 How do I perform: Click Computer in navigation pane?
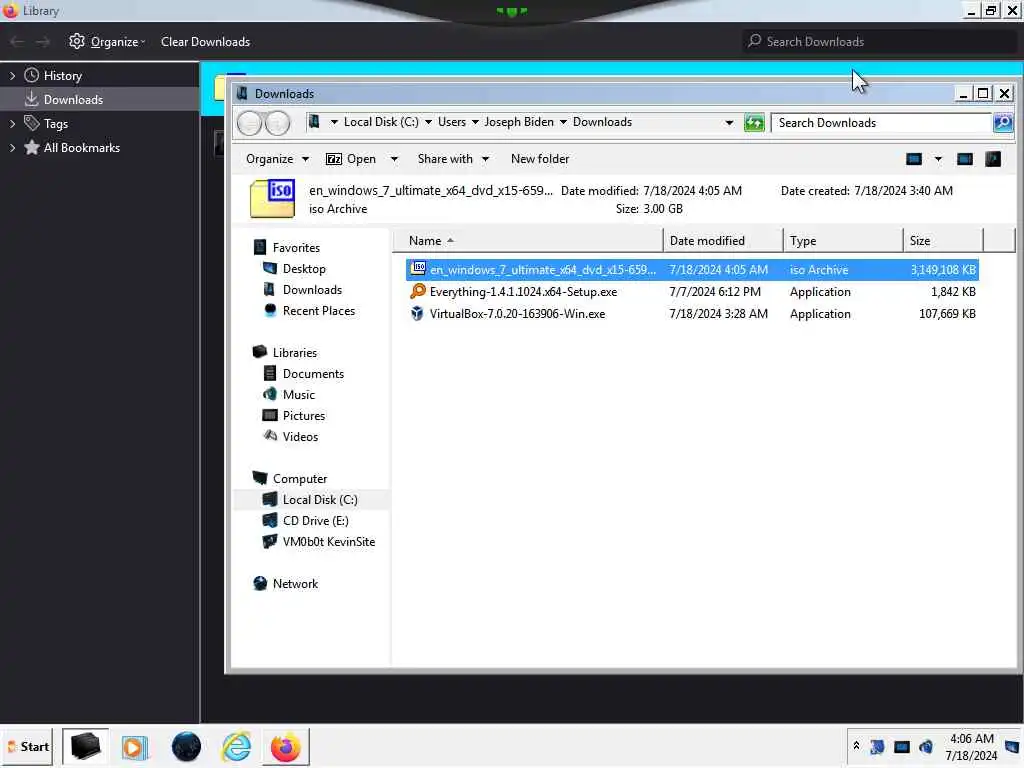(x=300, y=479)
